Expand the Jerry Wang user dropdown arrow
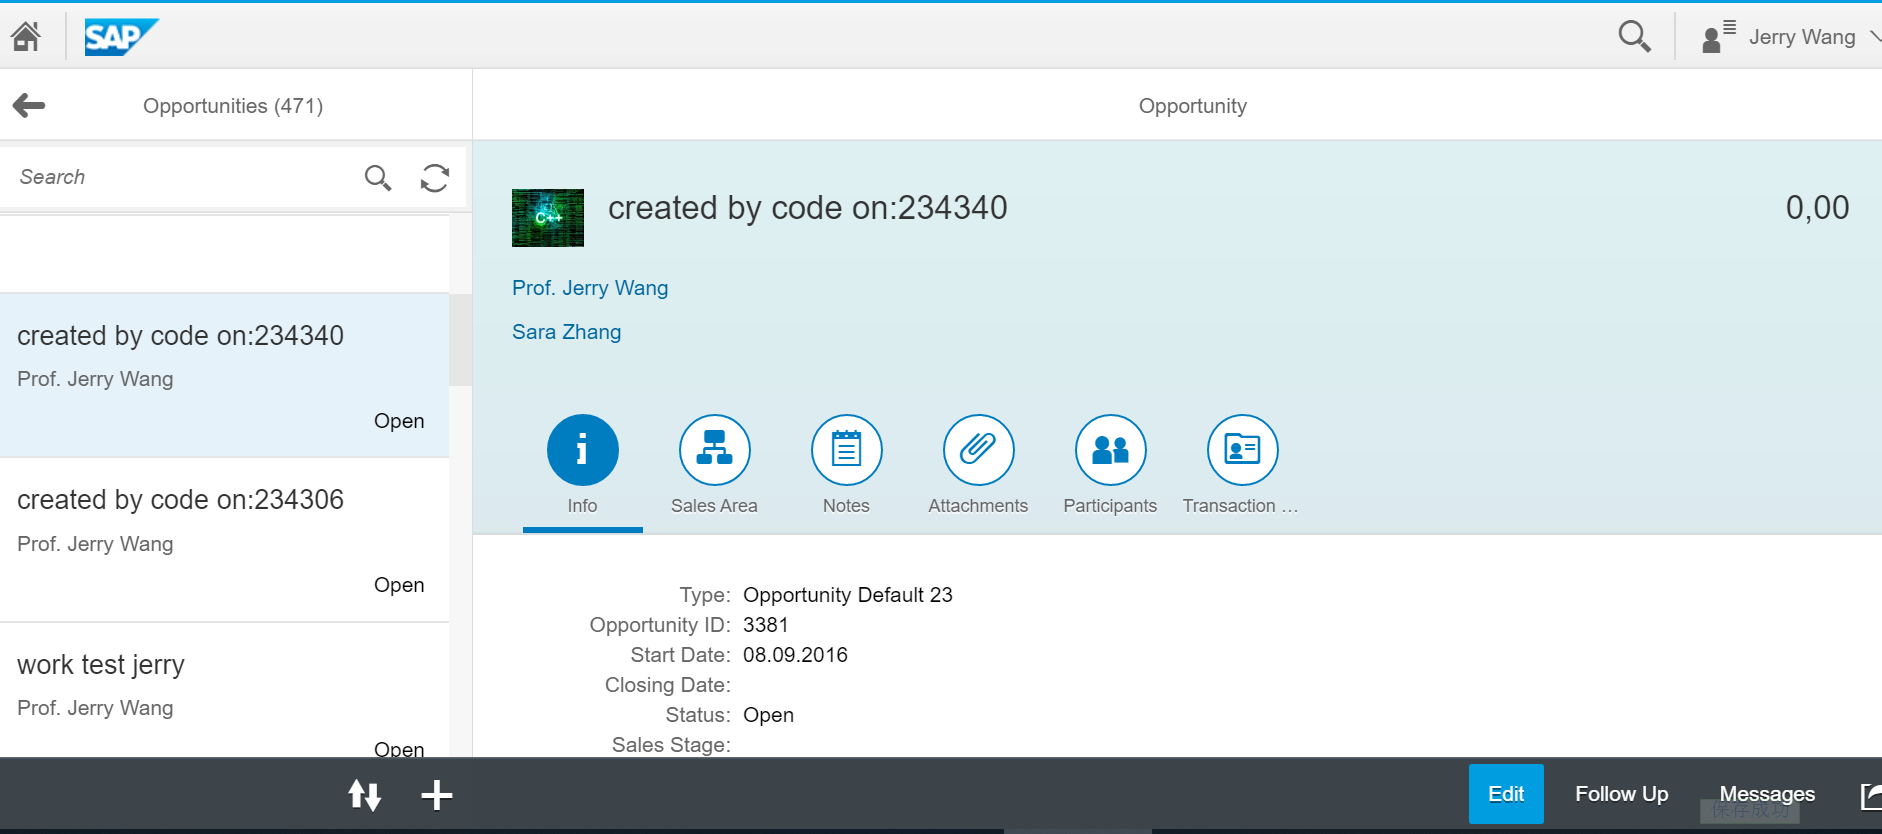The width and height of the screenshot is (1882, 834). coord(1874,37)
